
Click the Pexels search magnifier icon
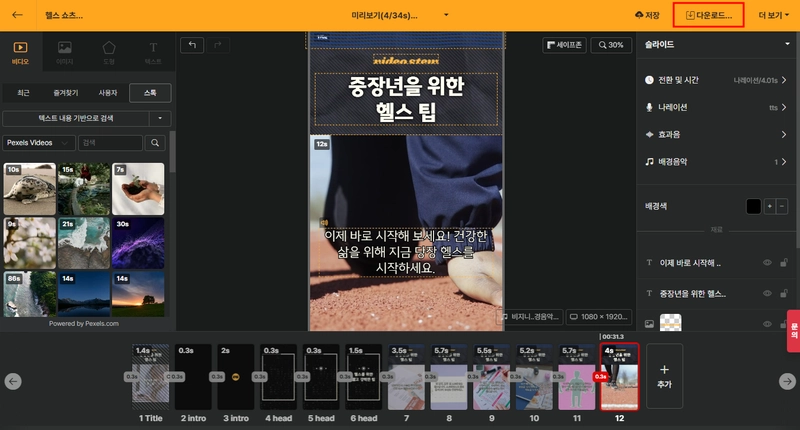click(155, 143)
